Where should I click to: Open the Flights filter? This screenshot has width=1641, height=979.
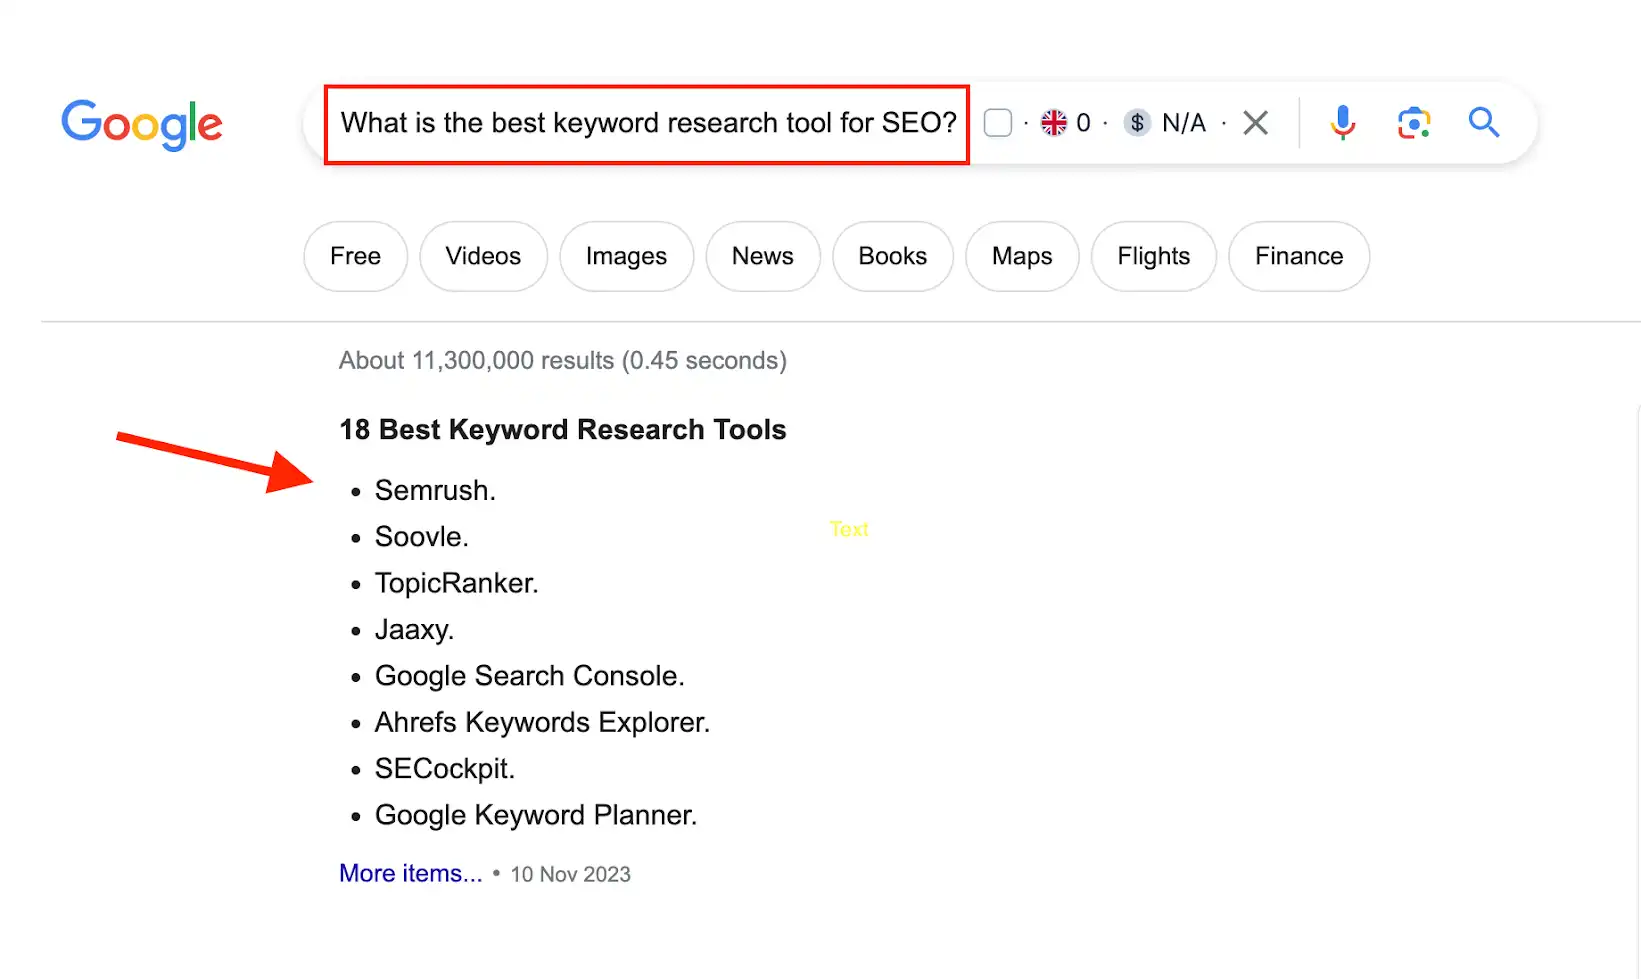click(x=1154, y=256)
